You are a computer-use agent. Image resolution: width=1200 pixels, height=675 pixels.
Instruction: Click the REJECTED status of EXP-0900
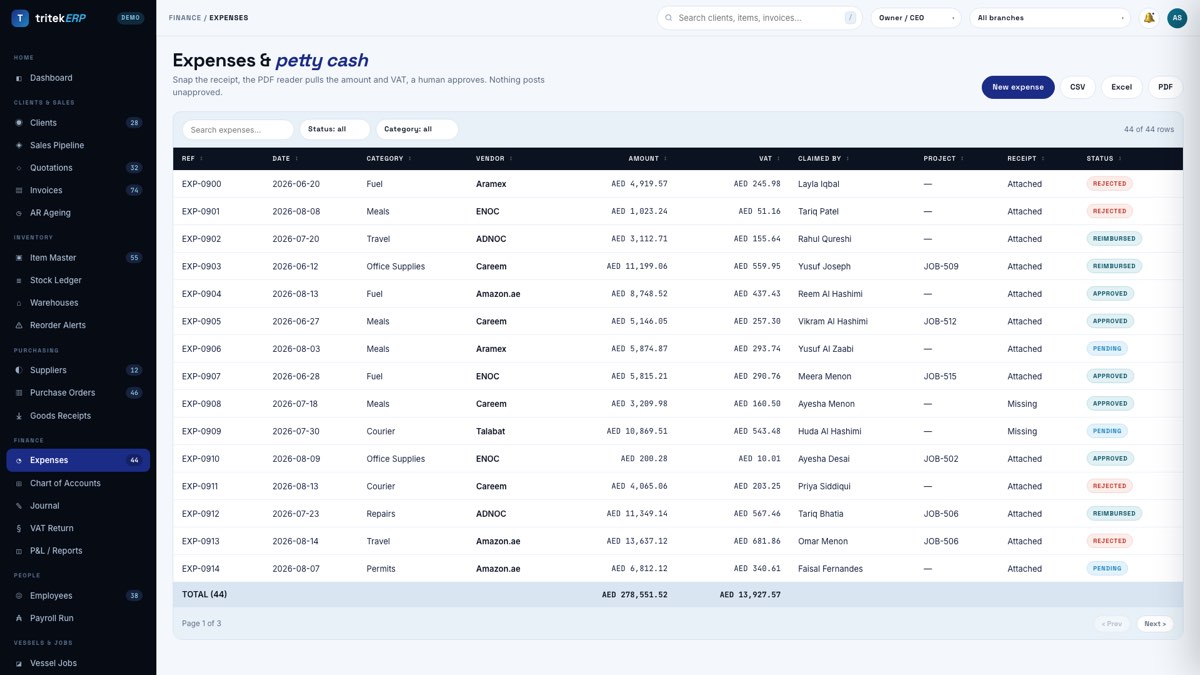coord(1110,184)
